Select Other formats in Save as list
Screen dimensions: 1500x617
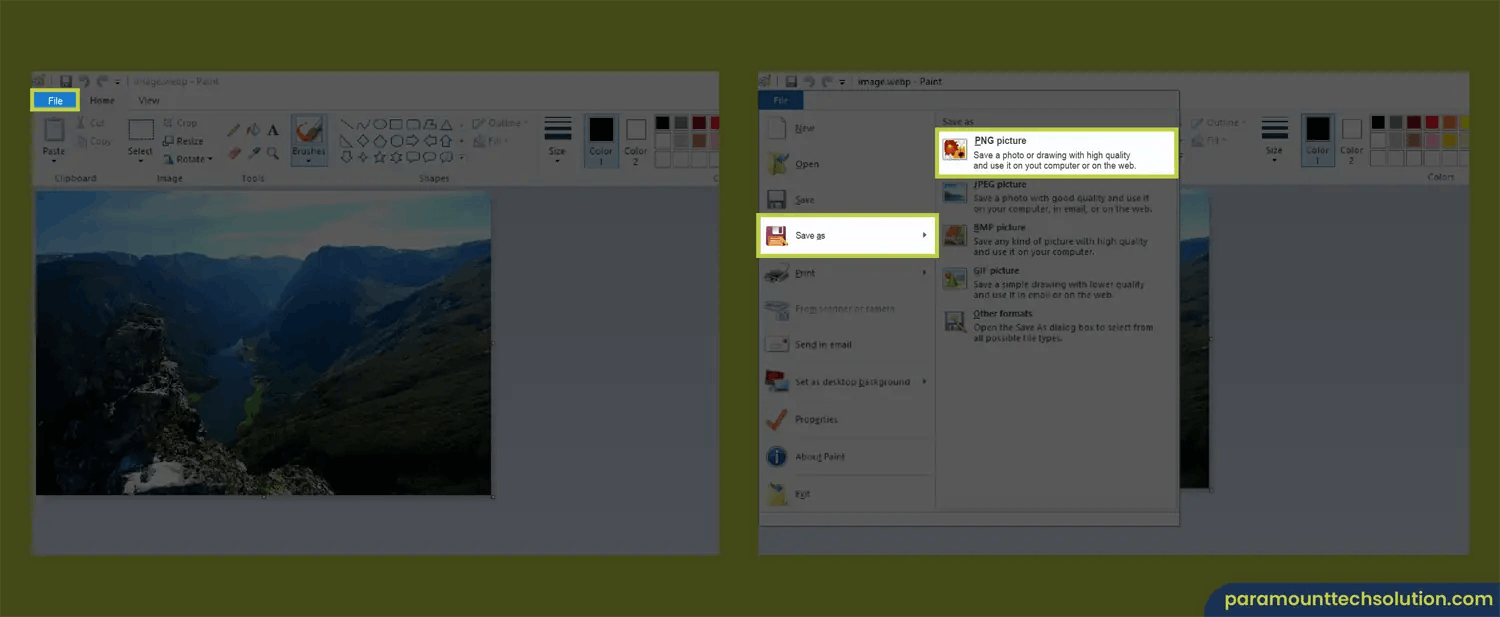1057,326
